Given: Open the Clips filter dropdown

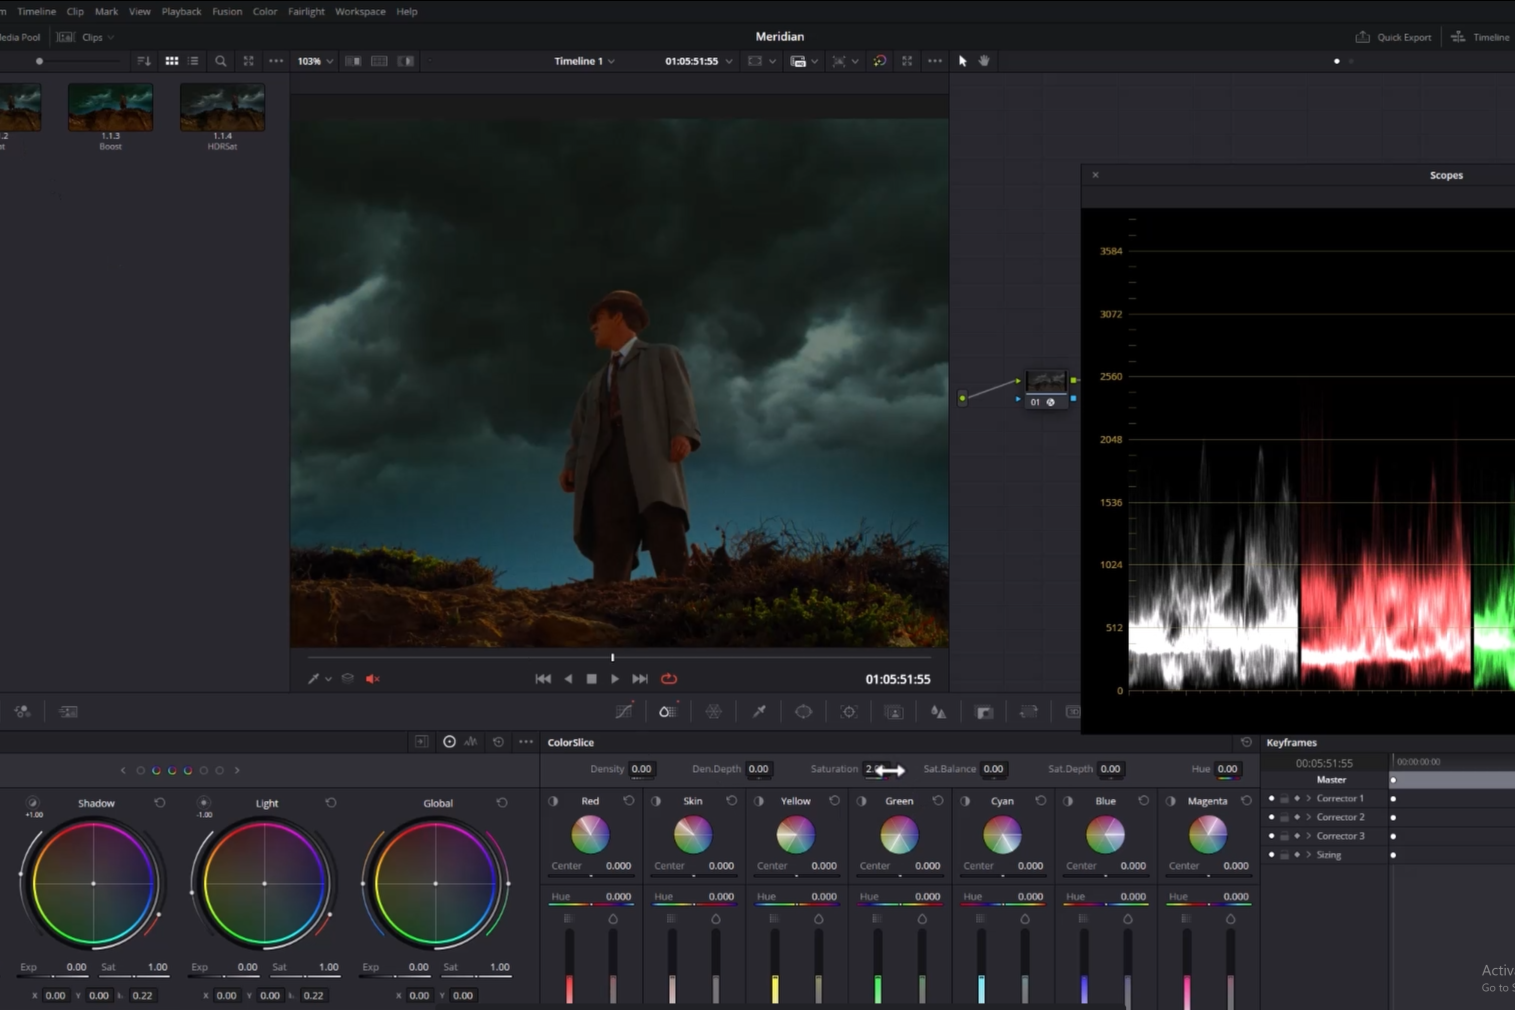Looking at the screenshot, I should 98,37.
